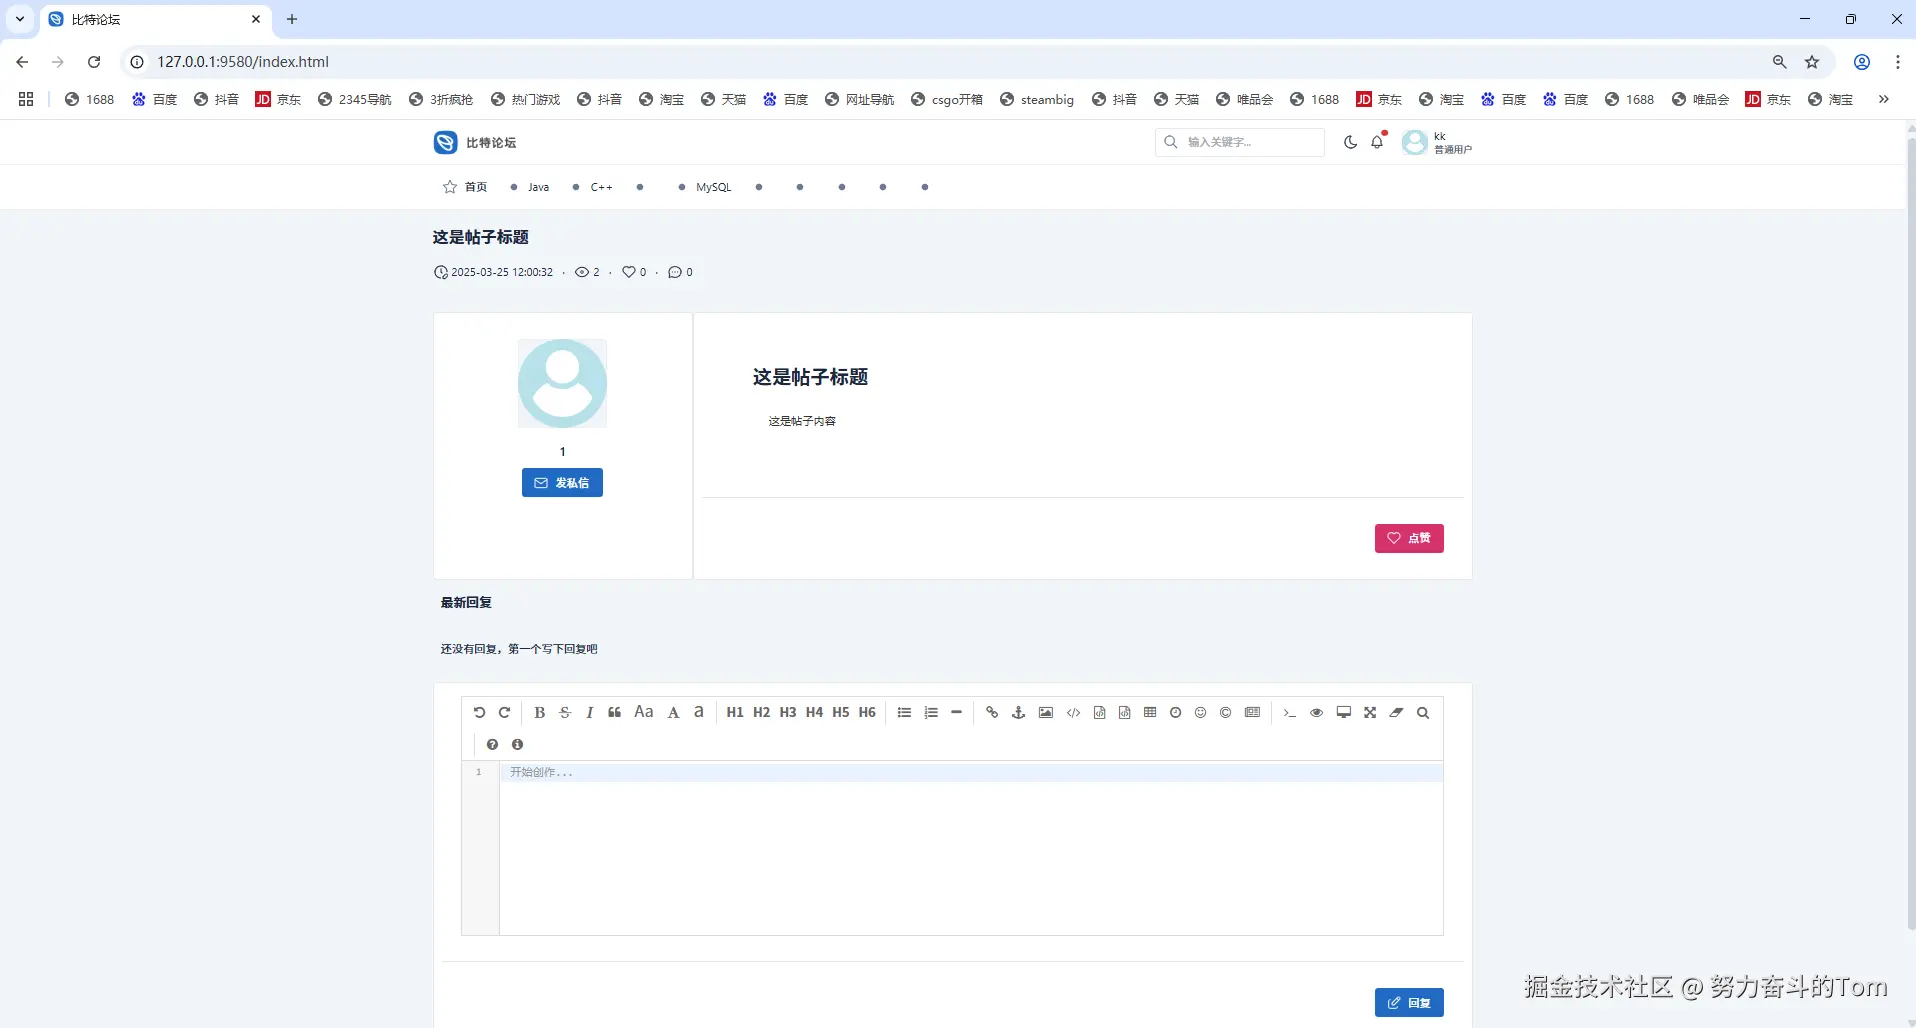Convert selection to lowercase with 'a'
1916x1028 pixels.
point(699,712)
